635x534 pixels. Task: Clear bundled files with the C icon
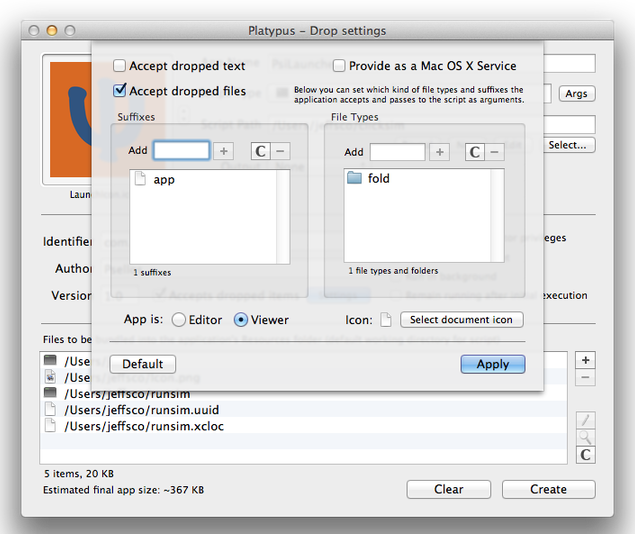[x=586, y=455]
